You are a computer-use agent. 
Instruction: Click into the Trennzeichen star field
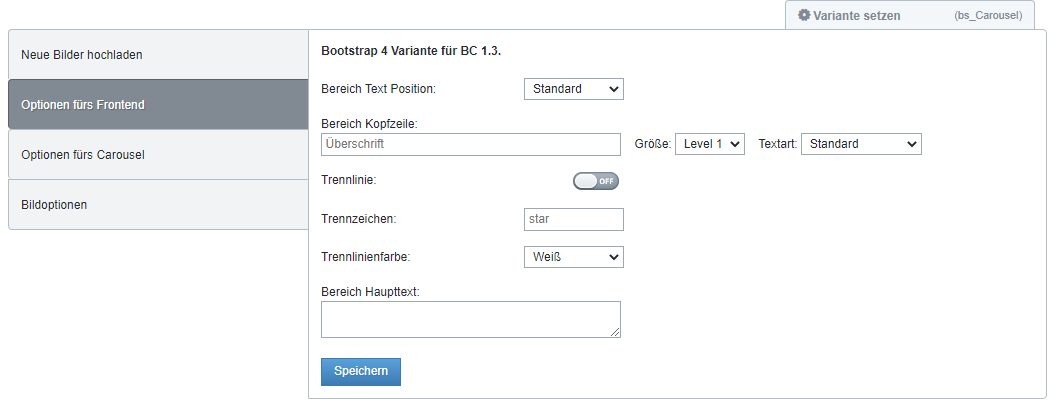pyautogui.click(x=573, y=219)
